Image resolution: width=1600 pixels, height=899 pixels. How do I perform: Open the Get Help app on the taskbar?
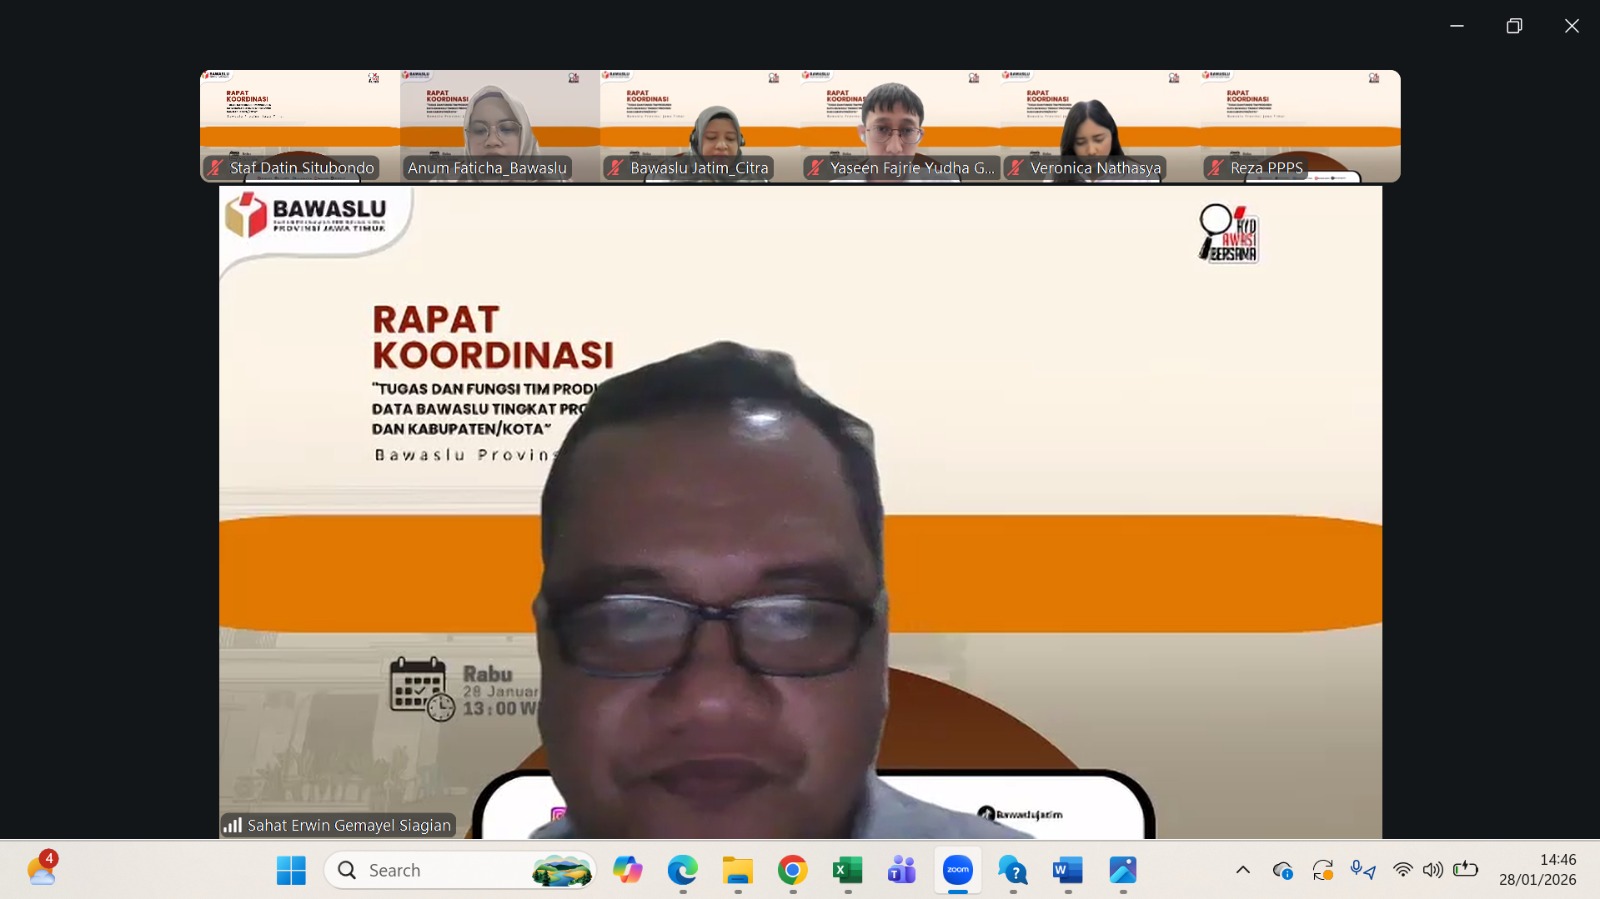point(1013,871)
